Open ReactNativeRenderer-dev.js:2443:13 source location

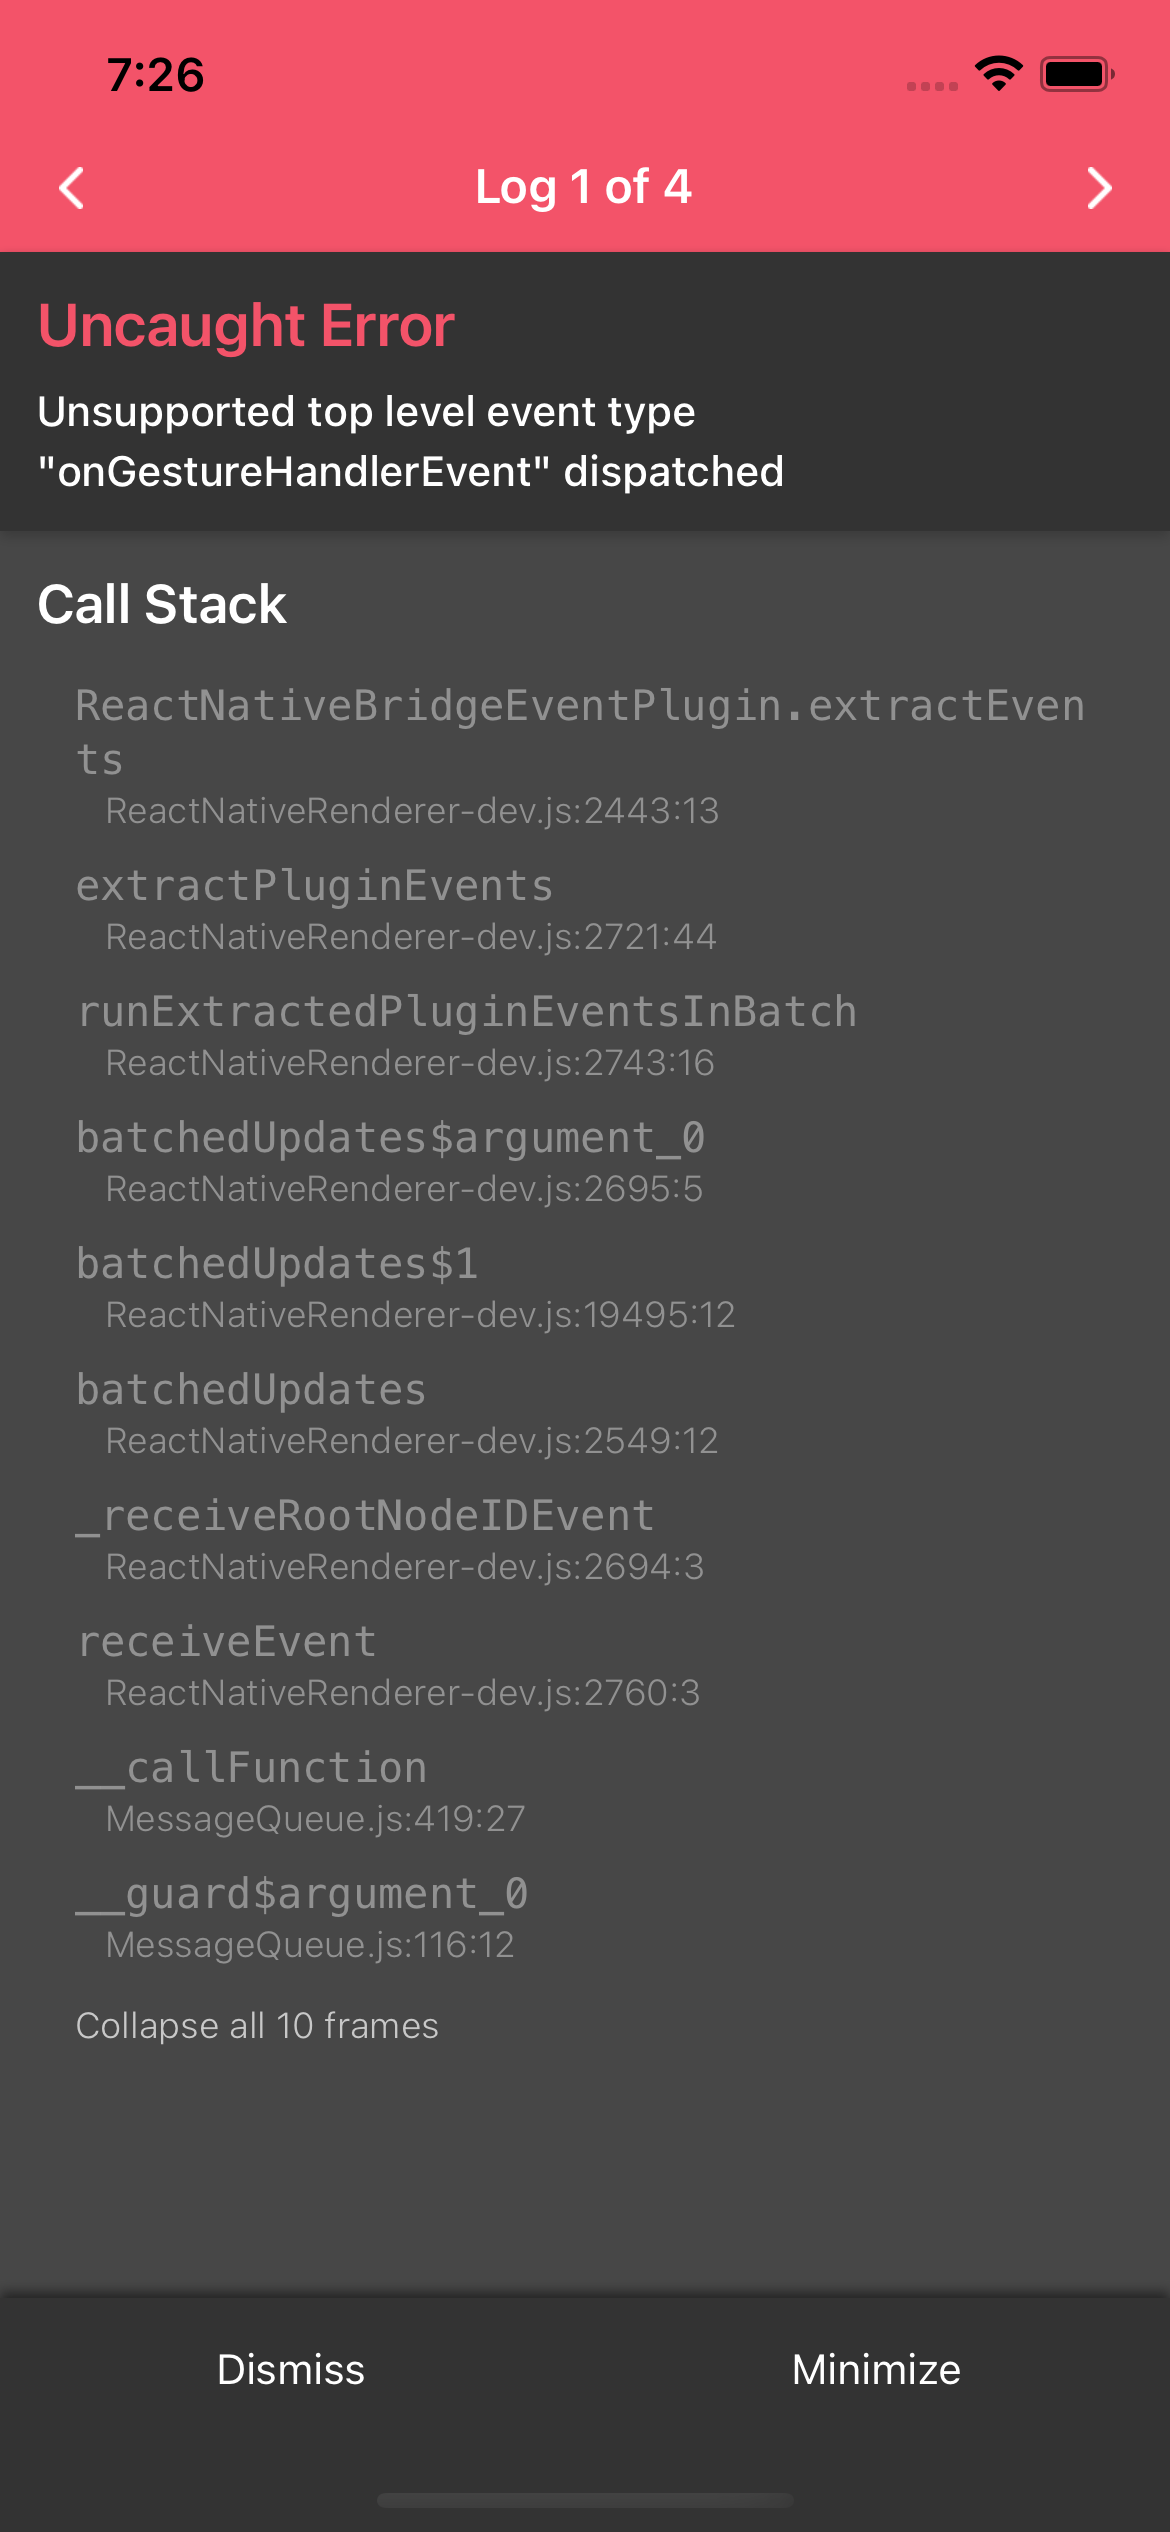click(411, 811)
